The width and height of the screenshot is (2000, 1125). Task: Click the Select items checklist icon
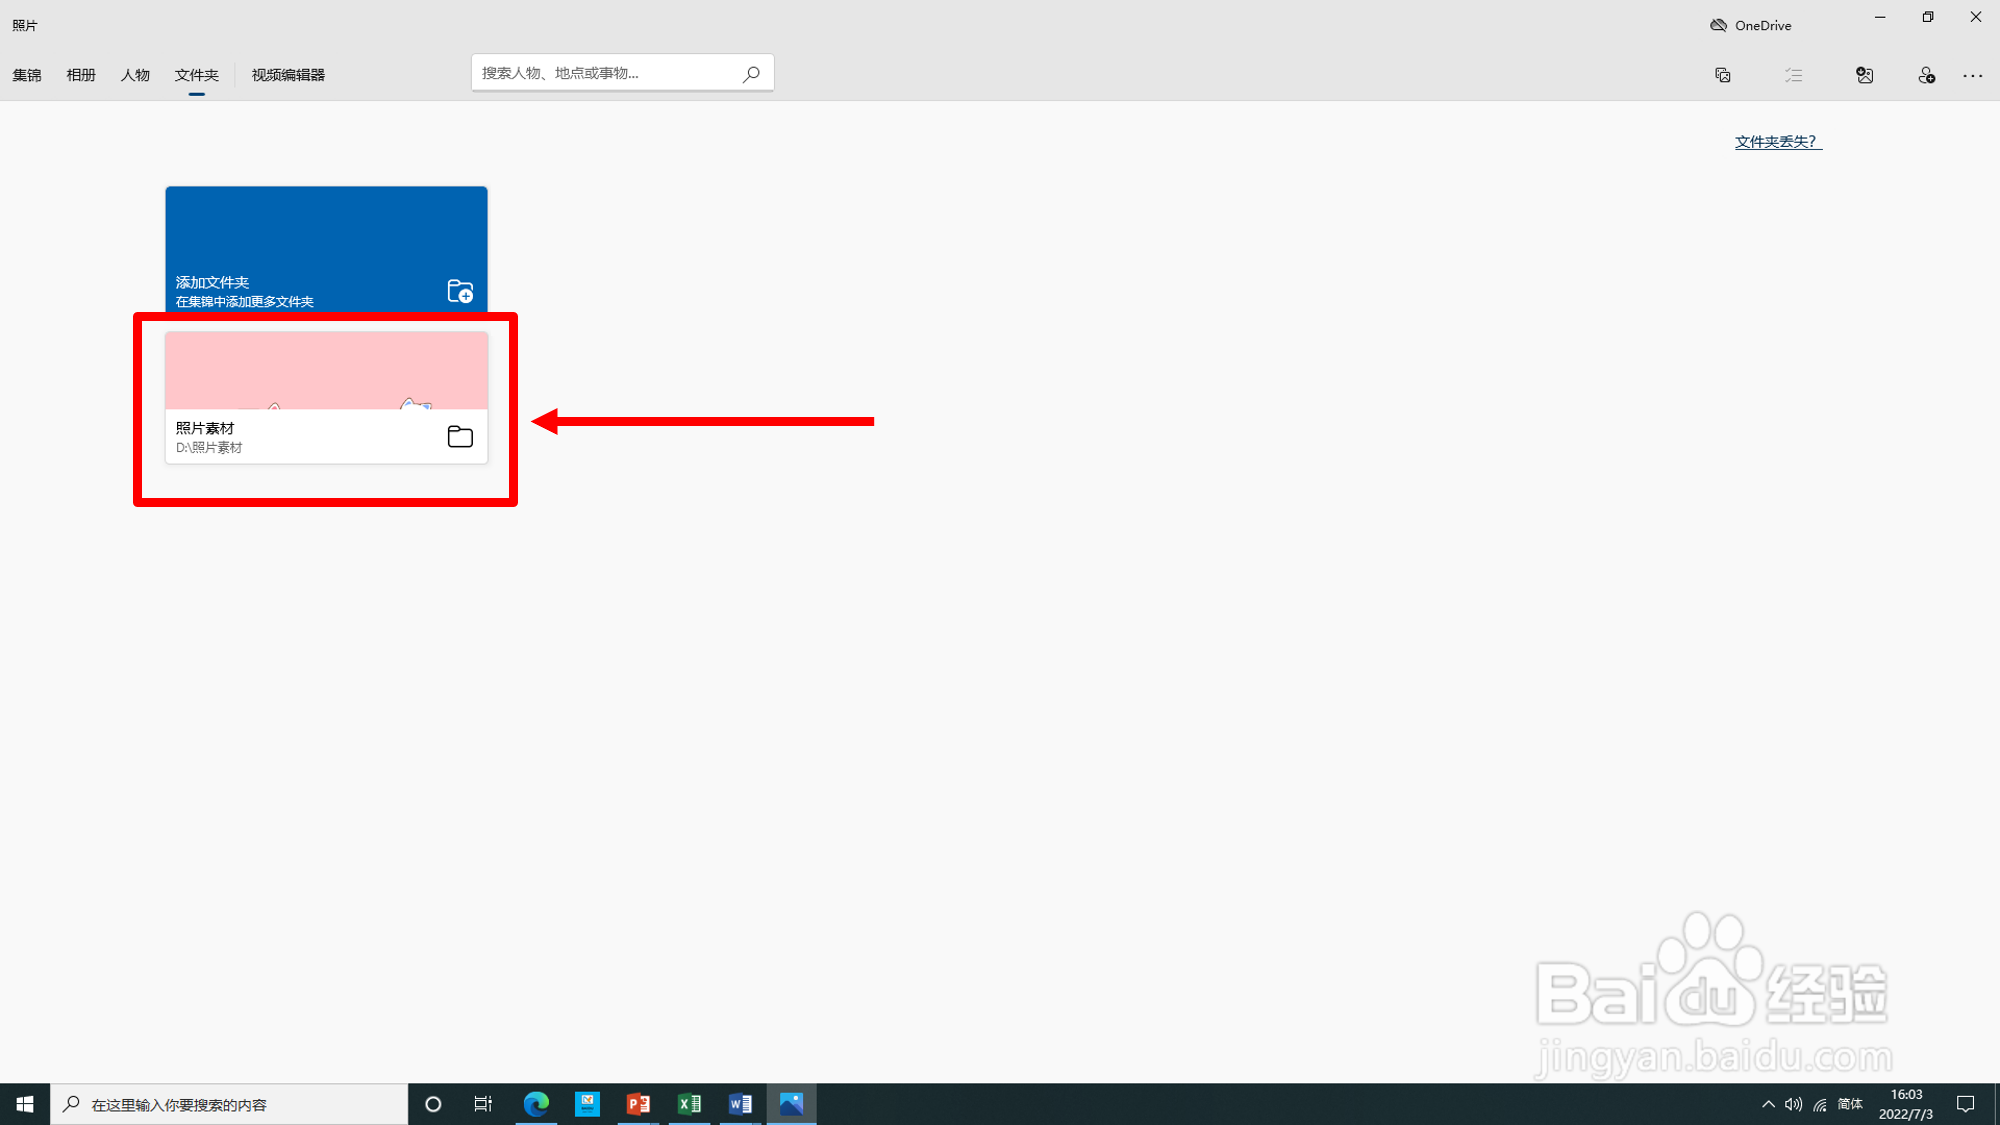click(1794, 75)
